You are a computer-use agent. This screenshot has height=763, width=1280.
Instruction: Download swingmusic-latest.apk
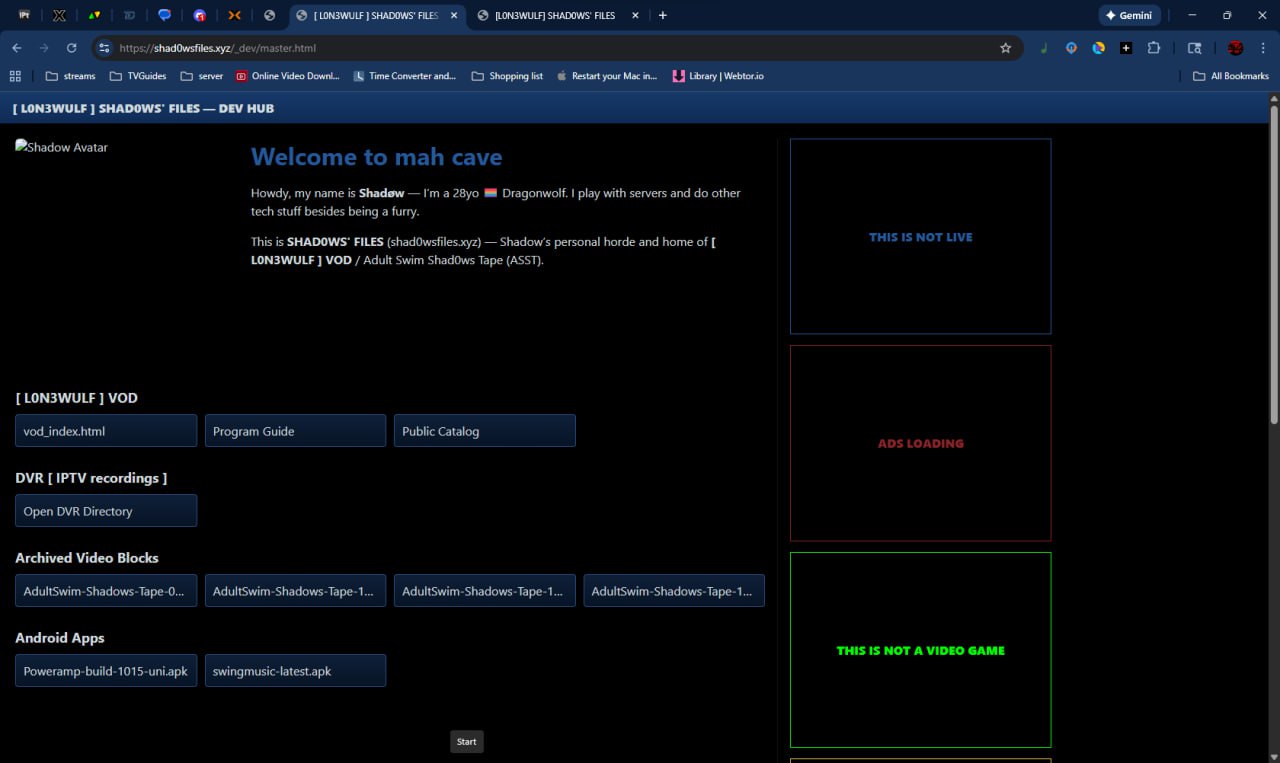[x=295, y=671]
